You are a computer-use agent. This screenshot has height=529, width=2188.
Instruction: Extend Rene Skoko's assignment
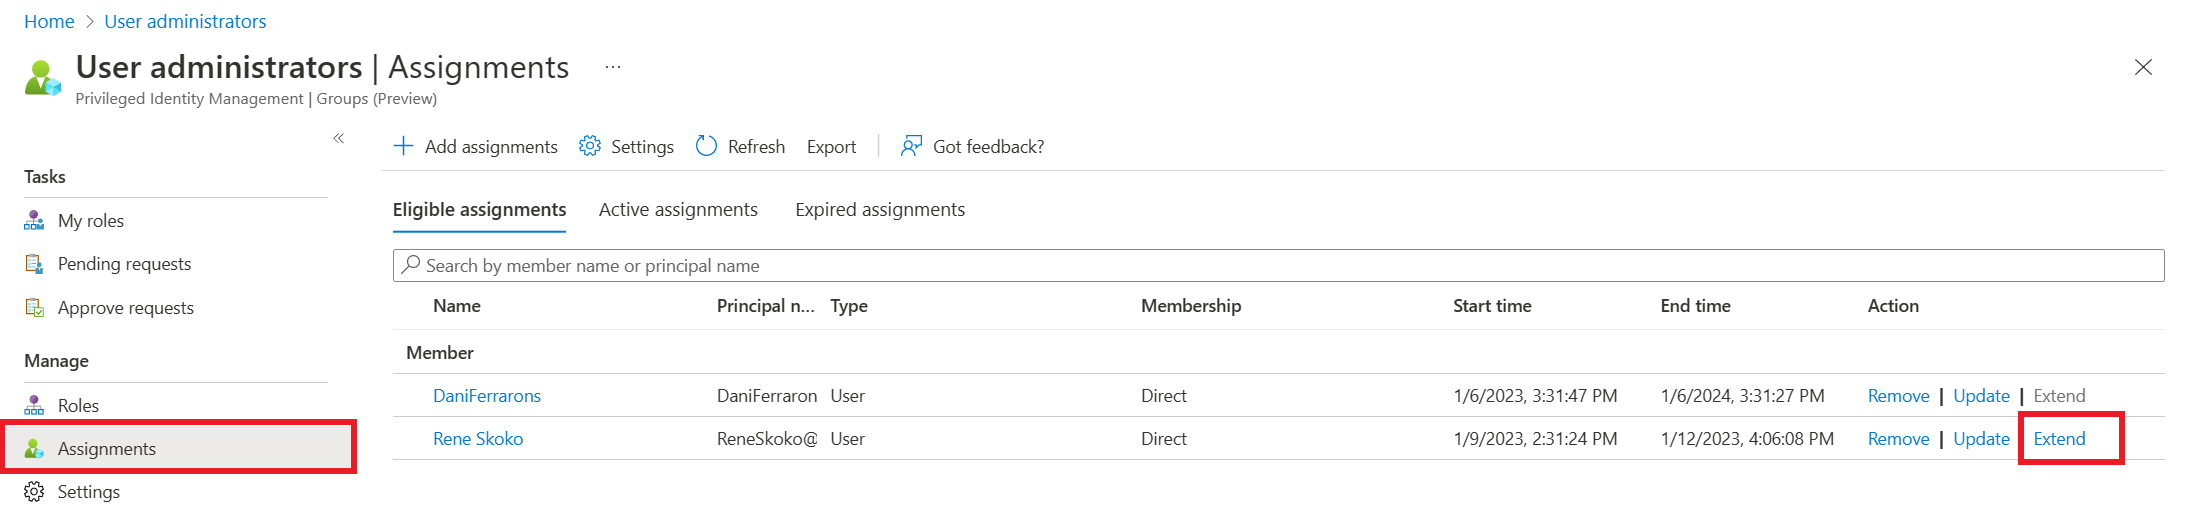[x=2059, y=439]
